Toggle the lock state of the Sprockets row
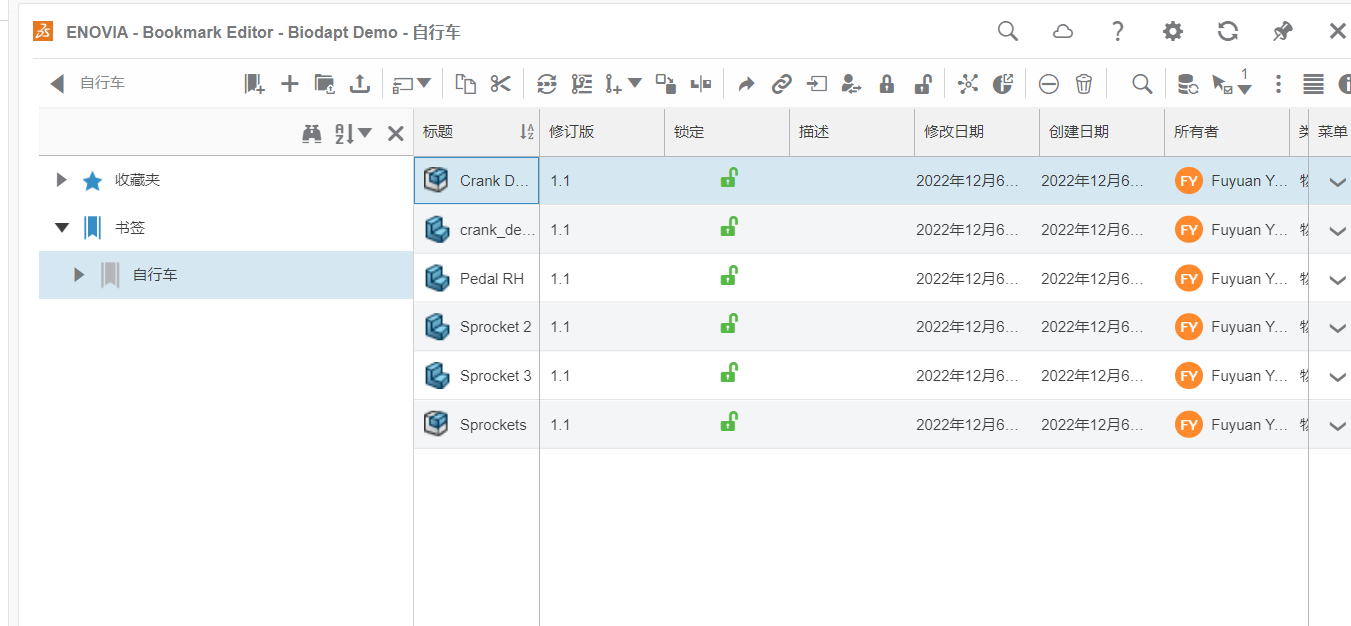Image resolution: width=1351 pixels, height=626 pixels. tap(728, 424)
